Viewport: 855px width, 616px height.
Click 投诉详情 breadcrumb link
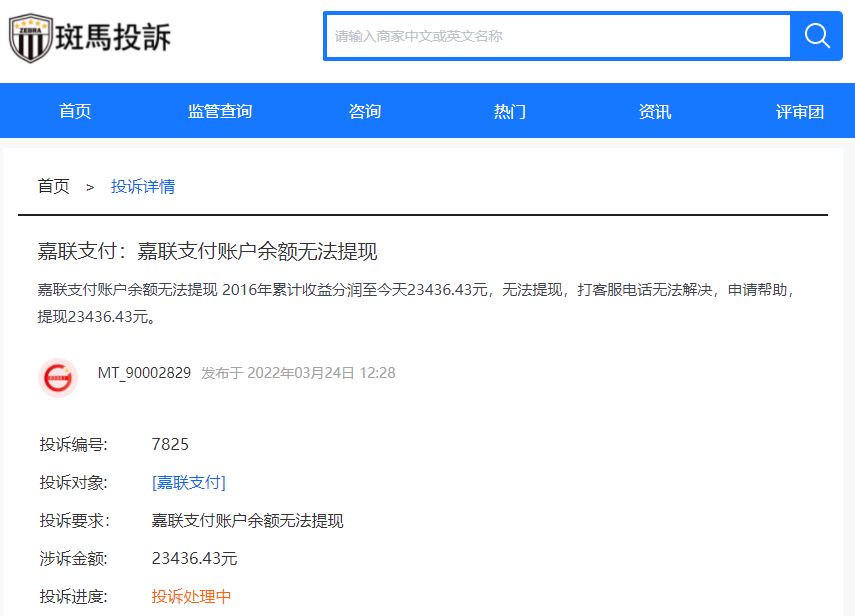pos(143,186)
